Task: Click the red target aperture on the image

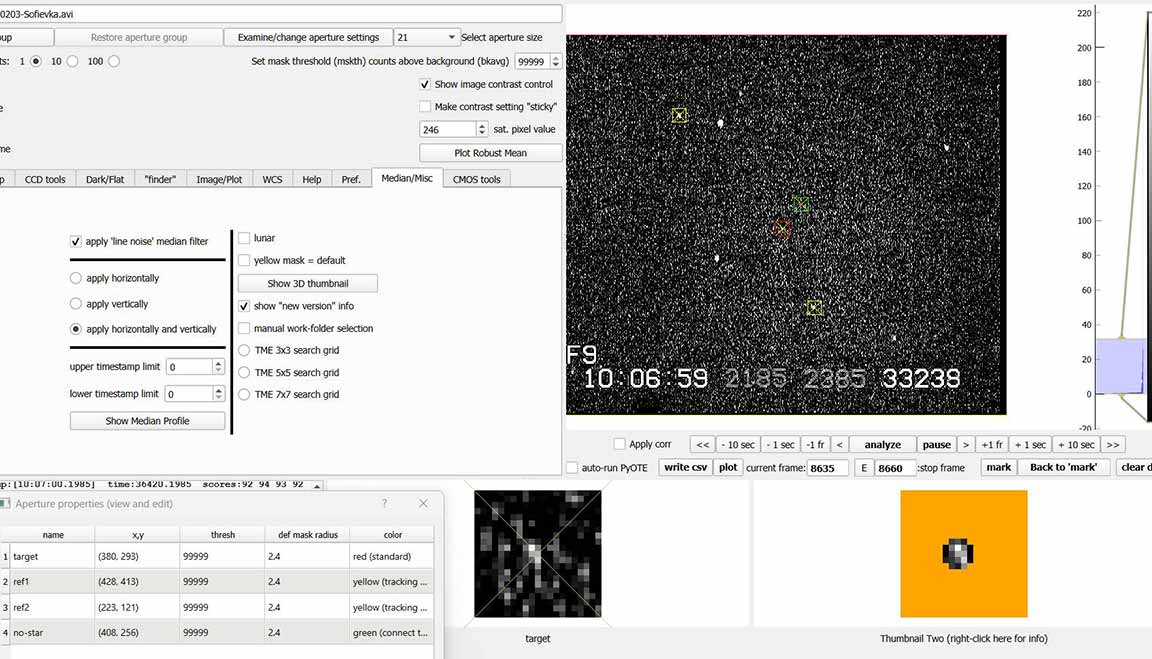Action: click(782, 229)
